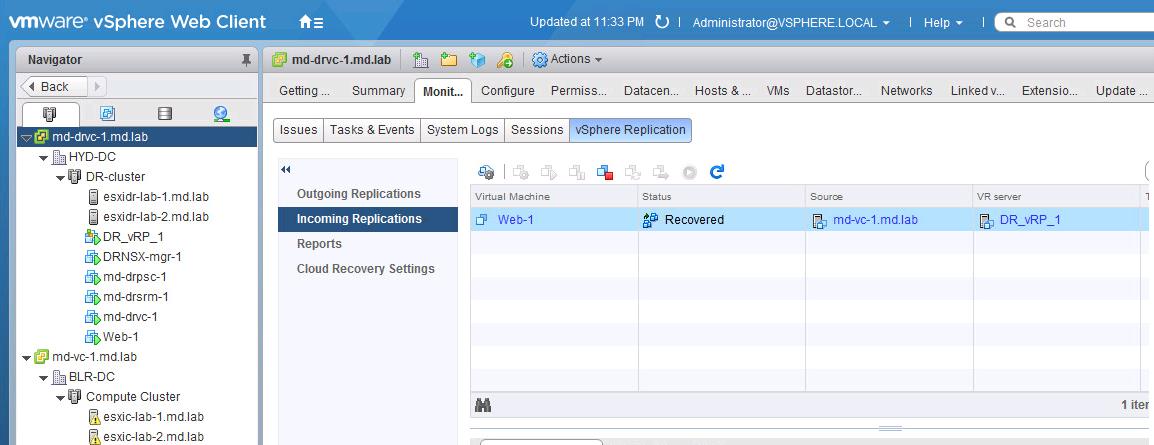Switch to the Summary tab
The image size is (1154, 445).
[378, 90]
